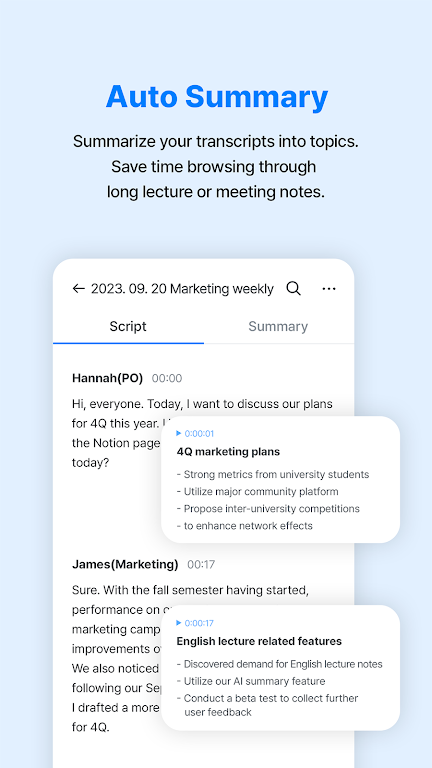
Task: Jump to James's 00:17 timestamp
Action: [201, 564]
